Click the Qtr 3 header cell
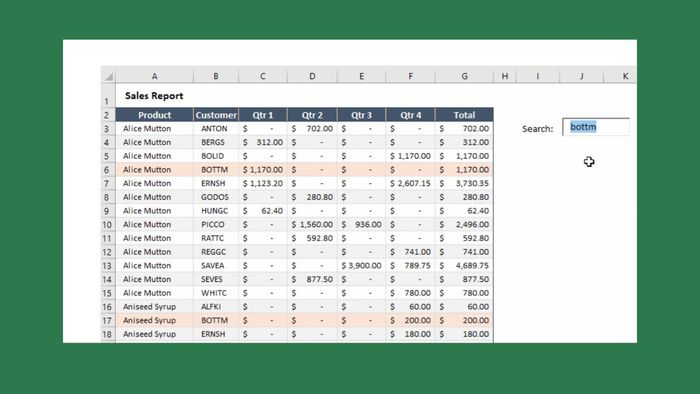Image resolution: width=700 pixels, height=394 pixels. 361,115
